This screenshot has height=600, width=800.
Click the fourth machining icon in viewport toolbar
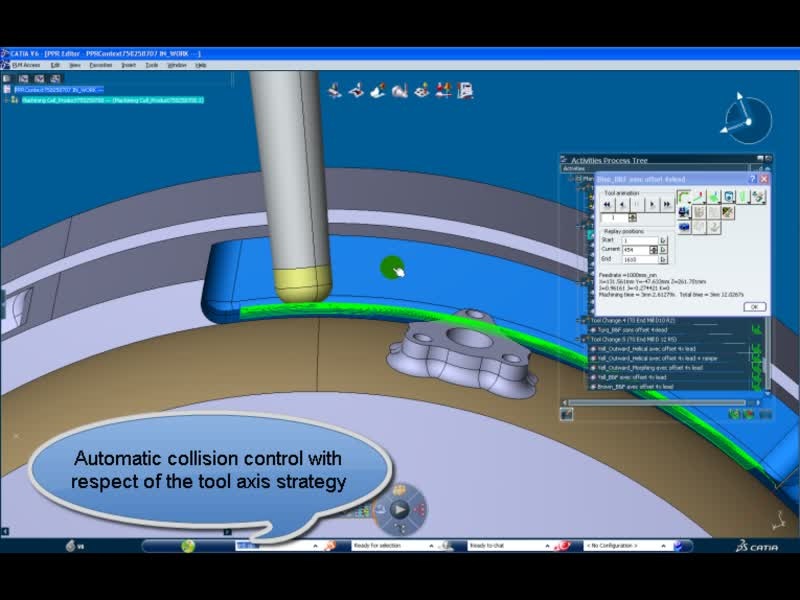(399, 91)
